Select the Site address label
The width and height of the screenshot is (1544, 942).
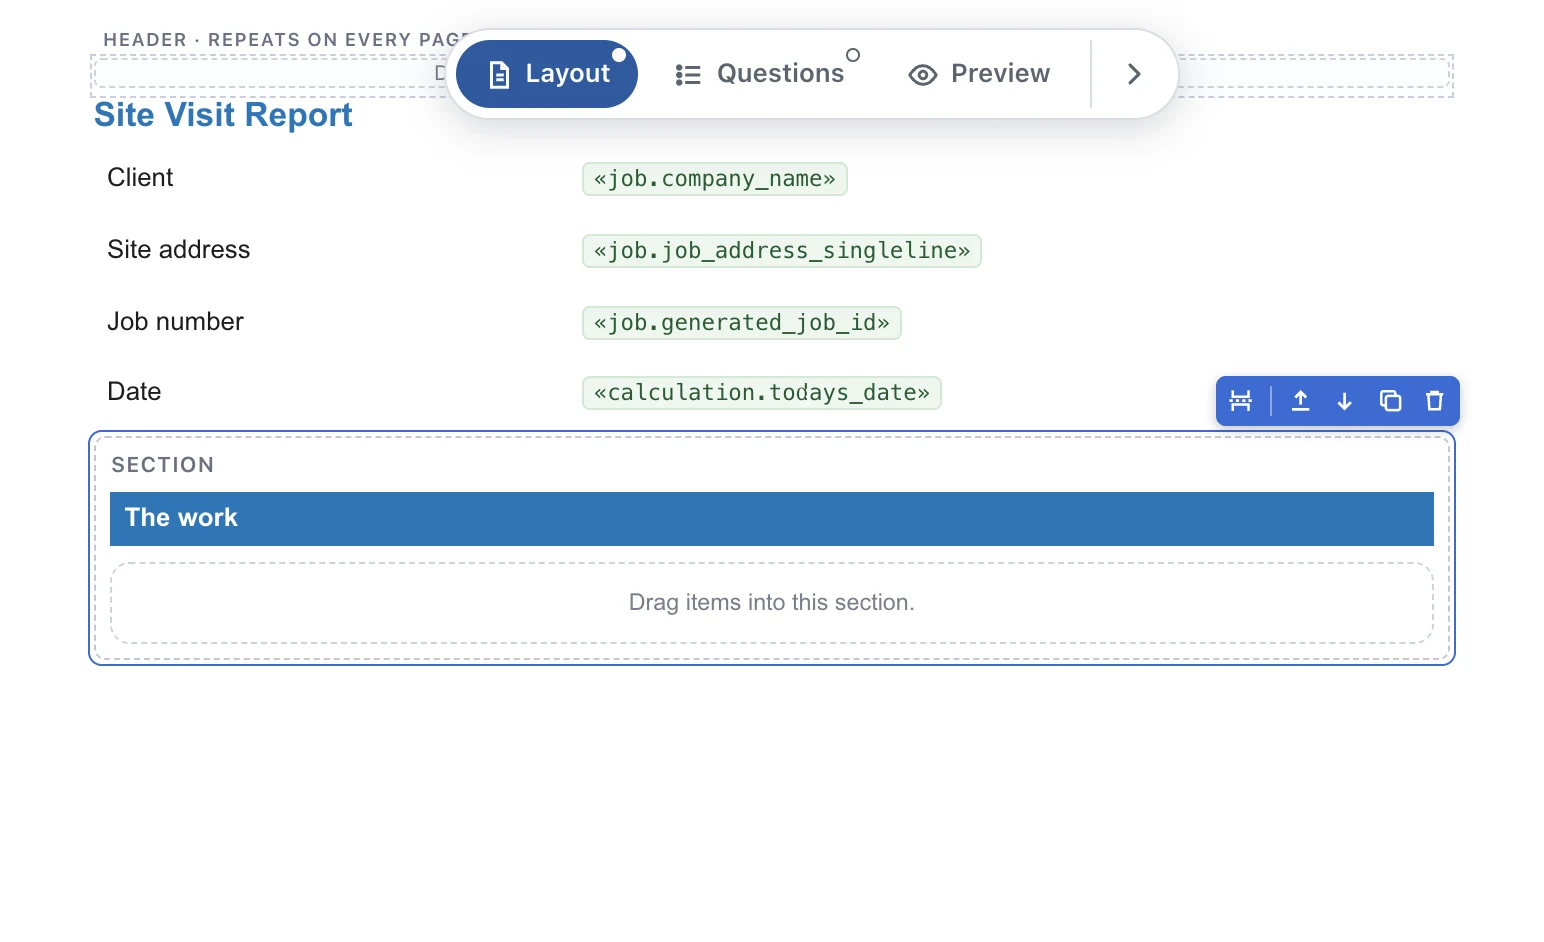point(179,250)
